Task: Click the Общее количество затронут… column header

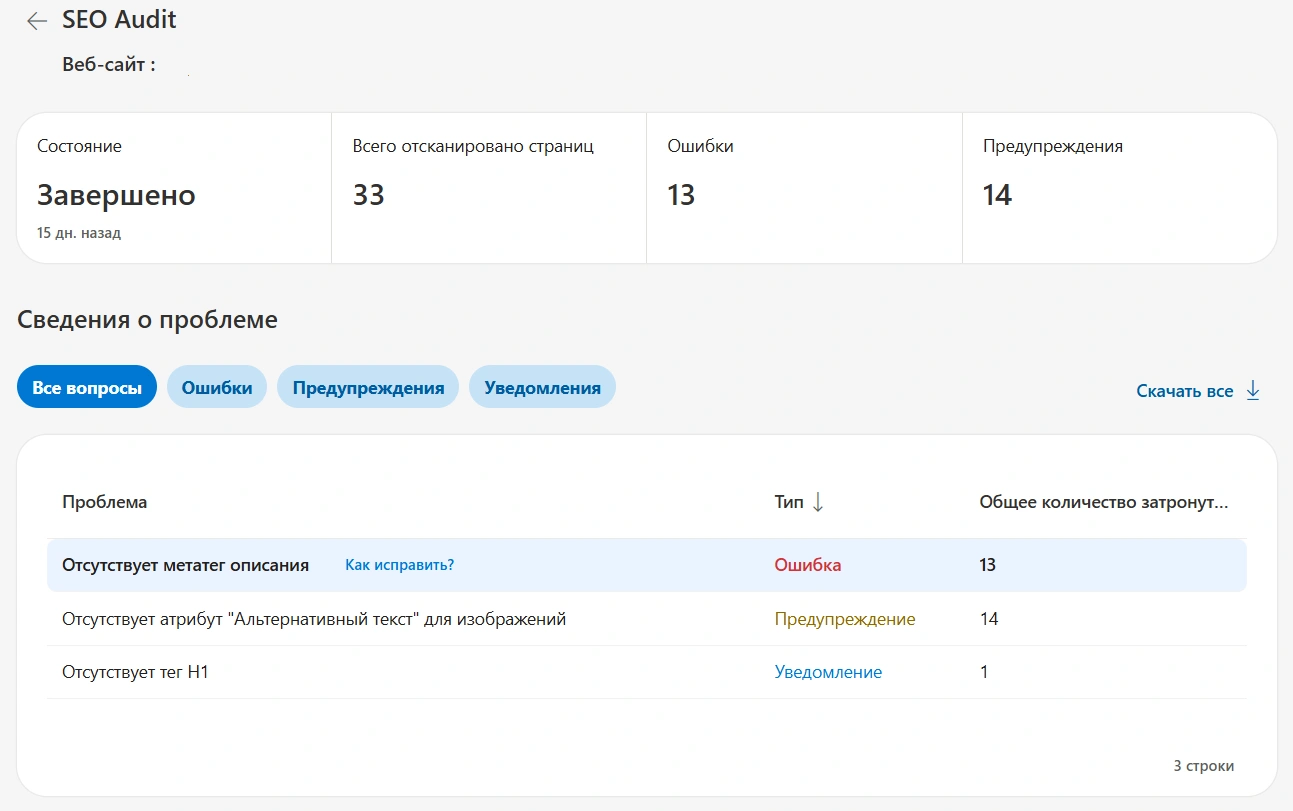Action: tap(1104, 502)
